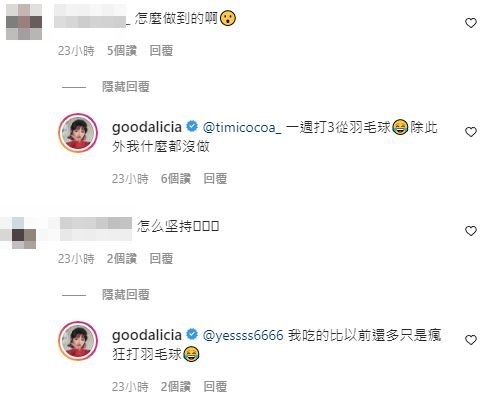Reply to the 怎么坚持 comment
The height and width of the screenshot is (402, 489).
coord(161,258)
